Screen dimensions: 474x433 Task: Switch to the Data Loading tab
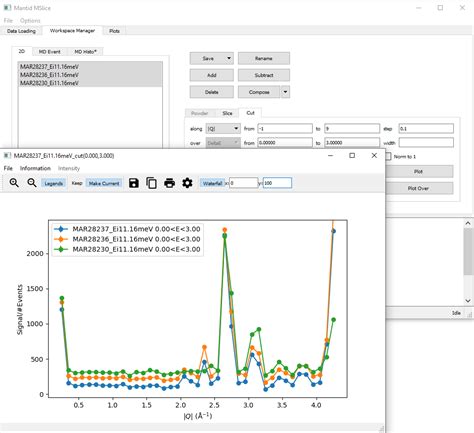[21, 31]
